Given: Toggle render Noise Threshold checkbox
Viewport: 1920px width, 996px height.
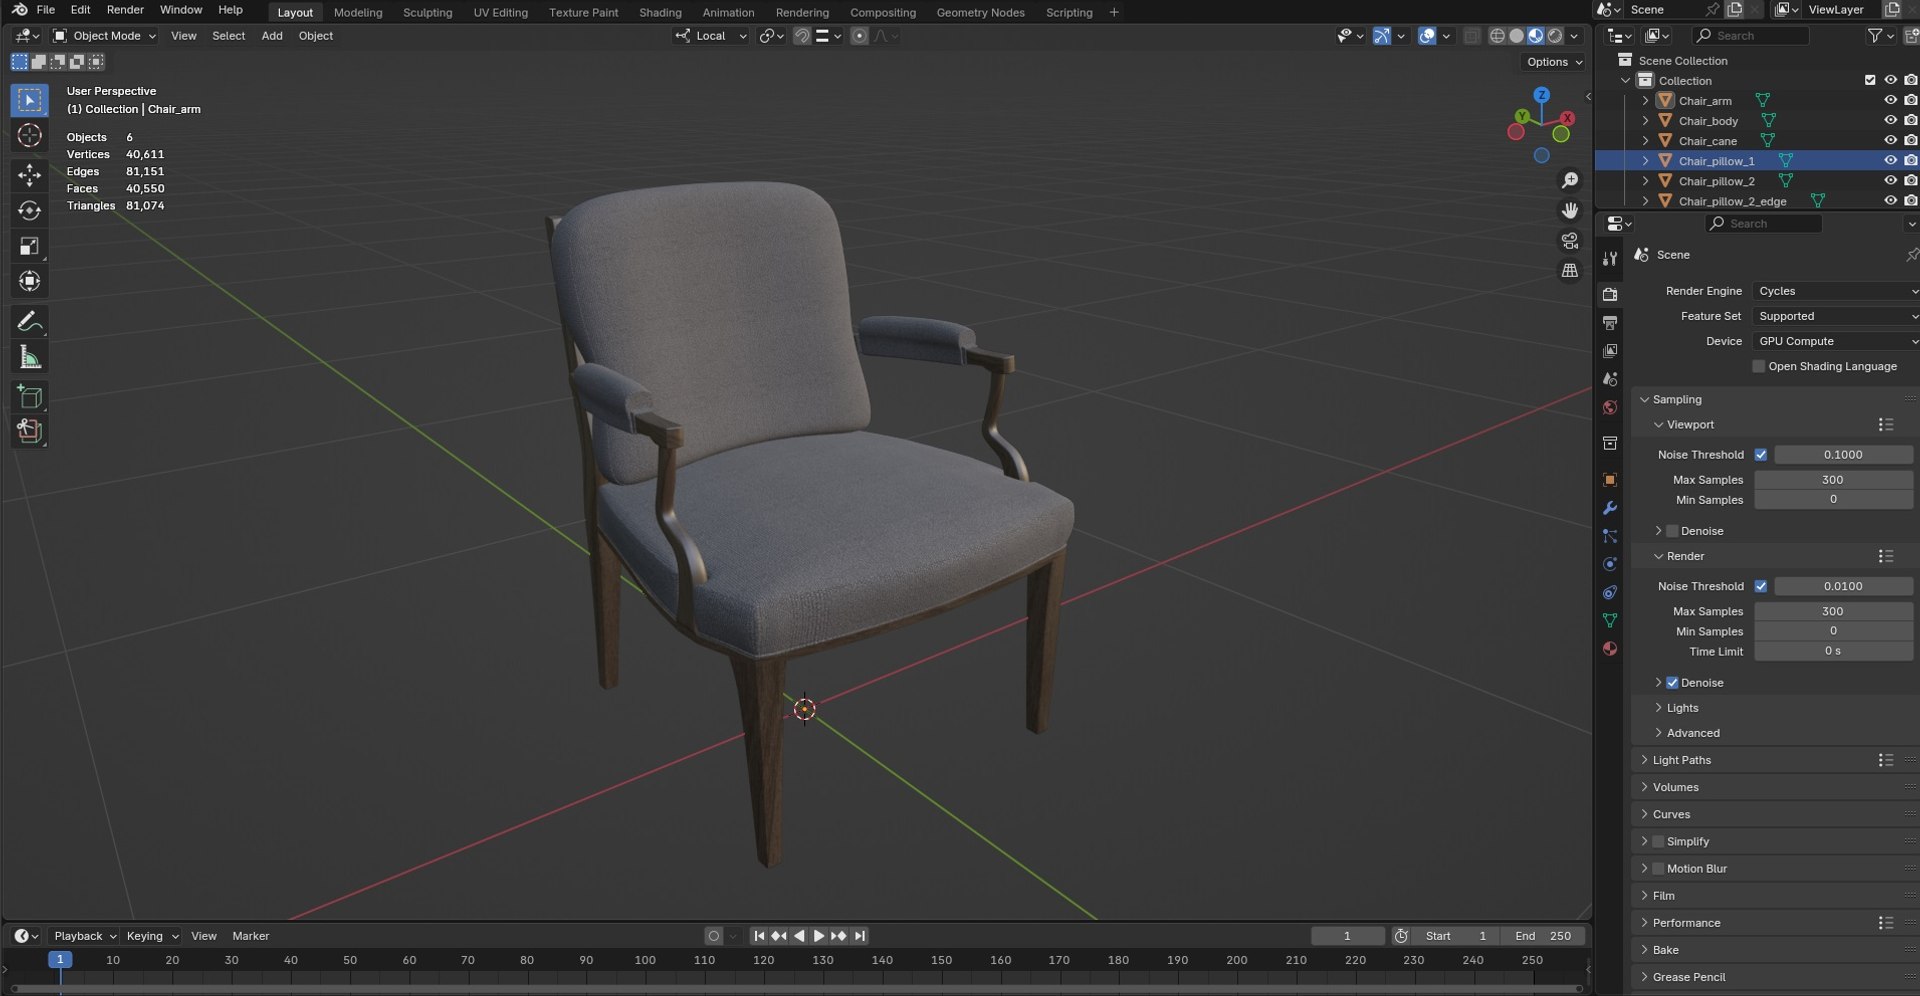Looking at the screenshot, I should (1761, 587).
